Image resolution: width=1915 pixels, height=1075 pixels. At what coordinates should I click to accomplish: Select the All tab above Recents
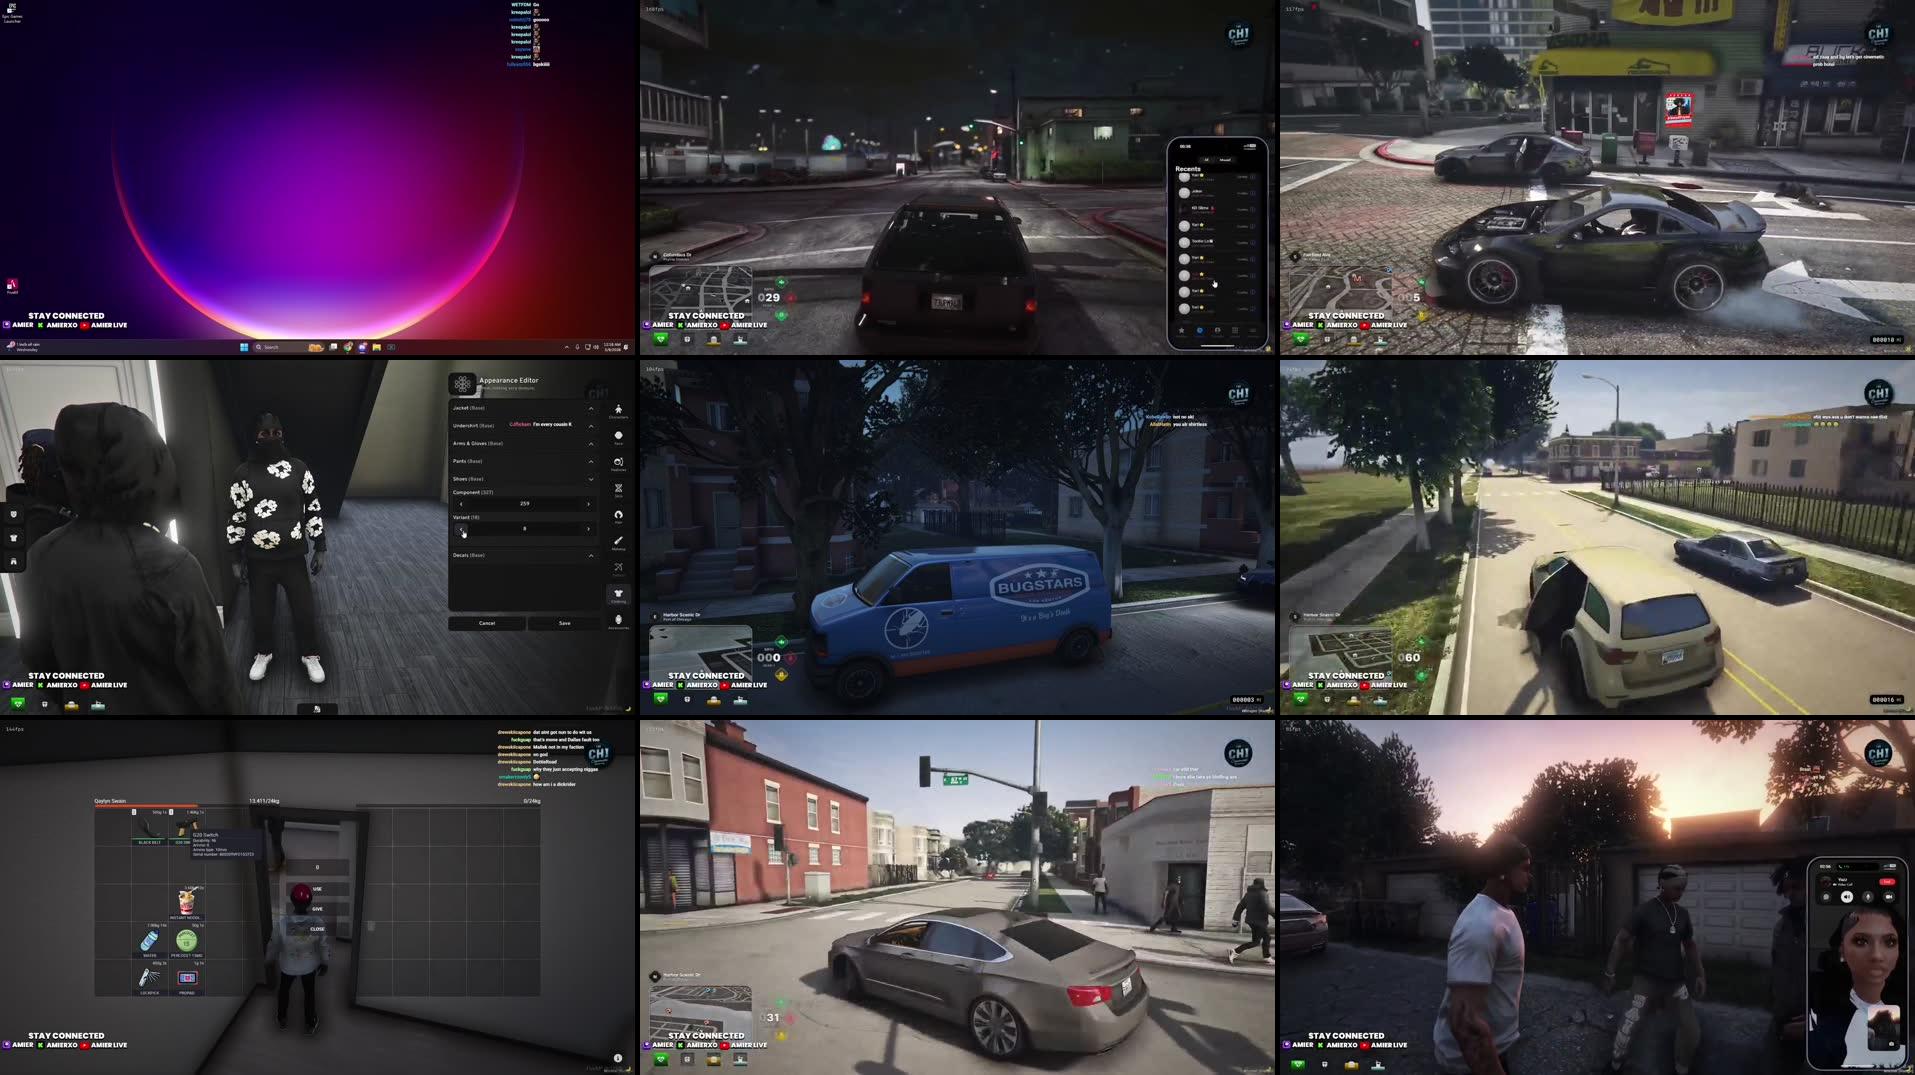click(x=1206, y=159)
